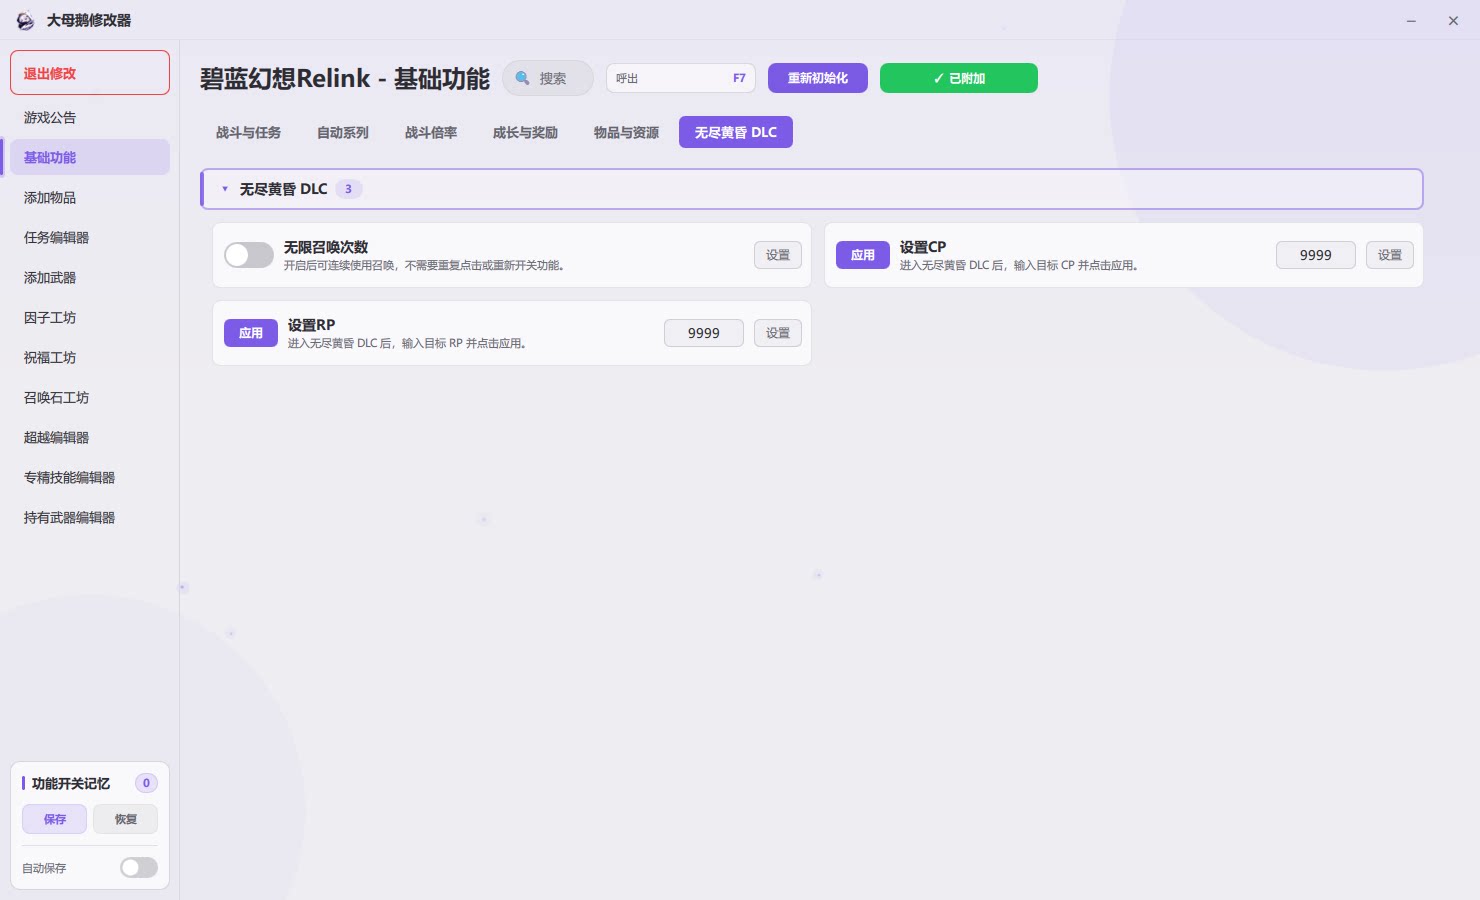Click the 保存 button in 功能开关记忆
Image resolution: width=1480 pixels, height=900 pixels.
[55, 819]
